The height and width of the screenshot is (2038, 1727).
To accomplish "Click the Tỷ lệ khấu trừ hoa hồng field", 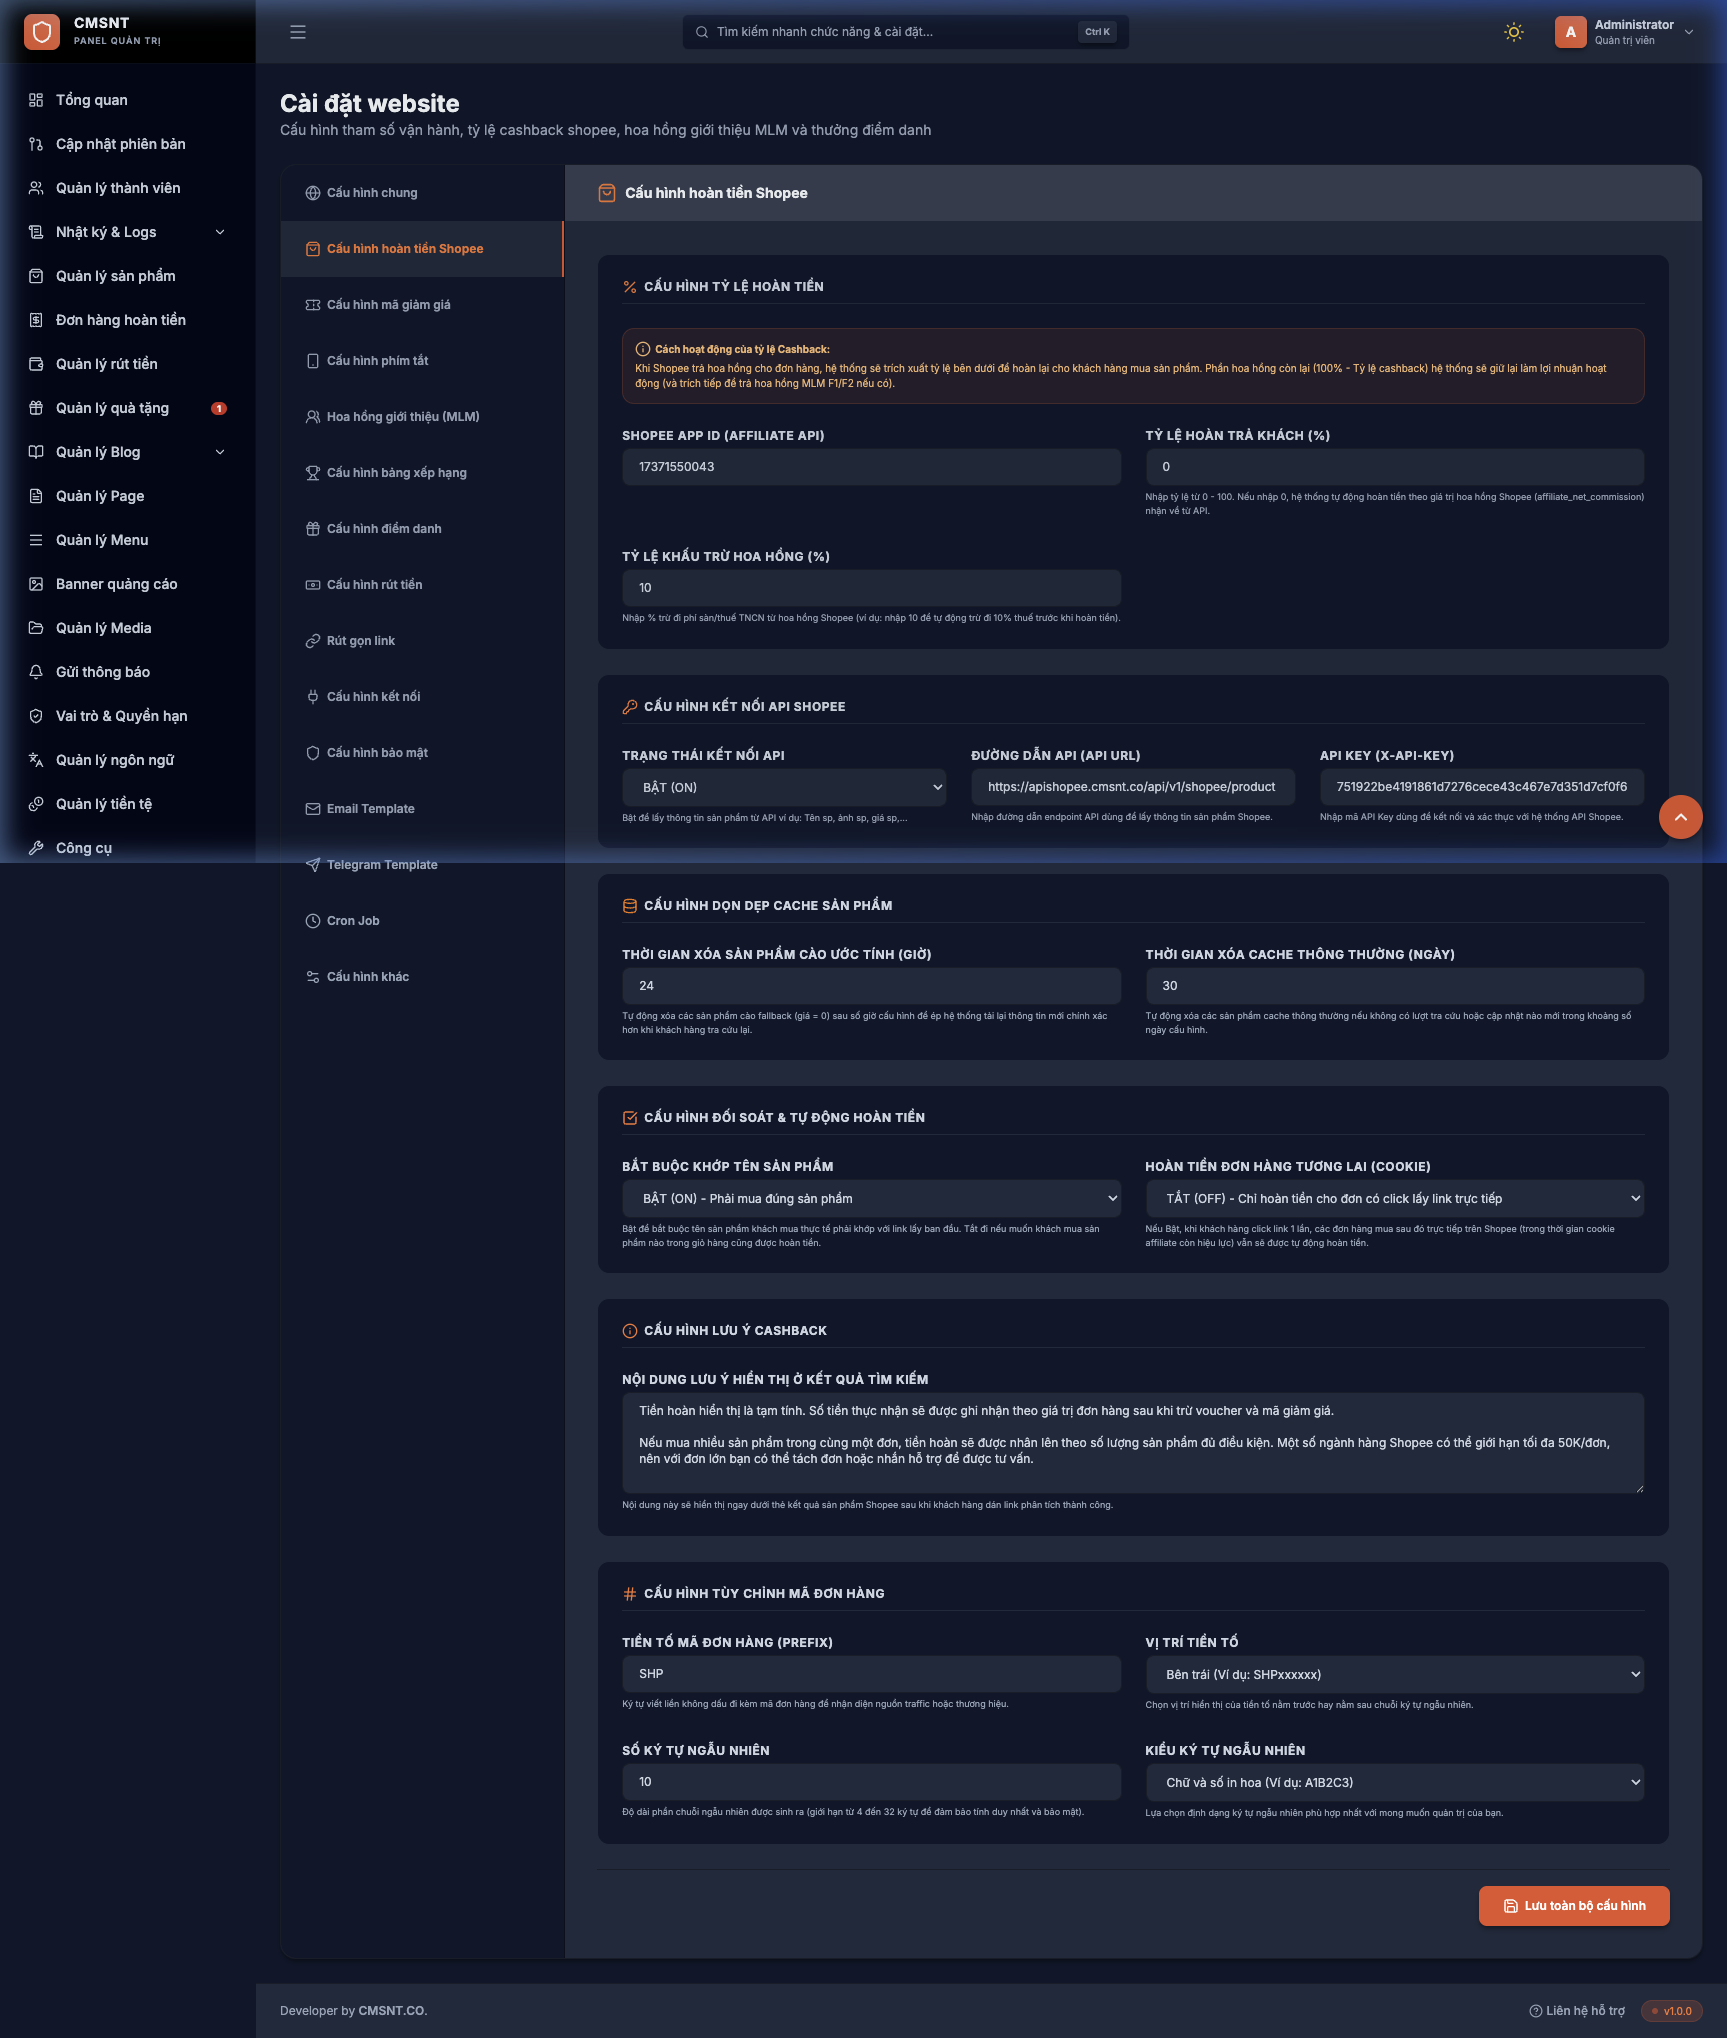I will 871,588.
